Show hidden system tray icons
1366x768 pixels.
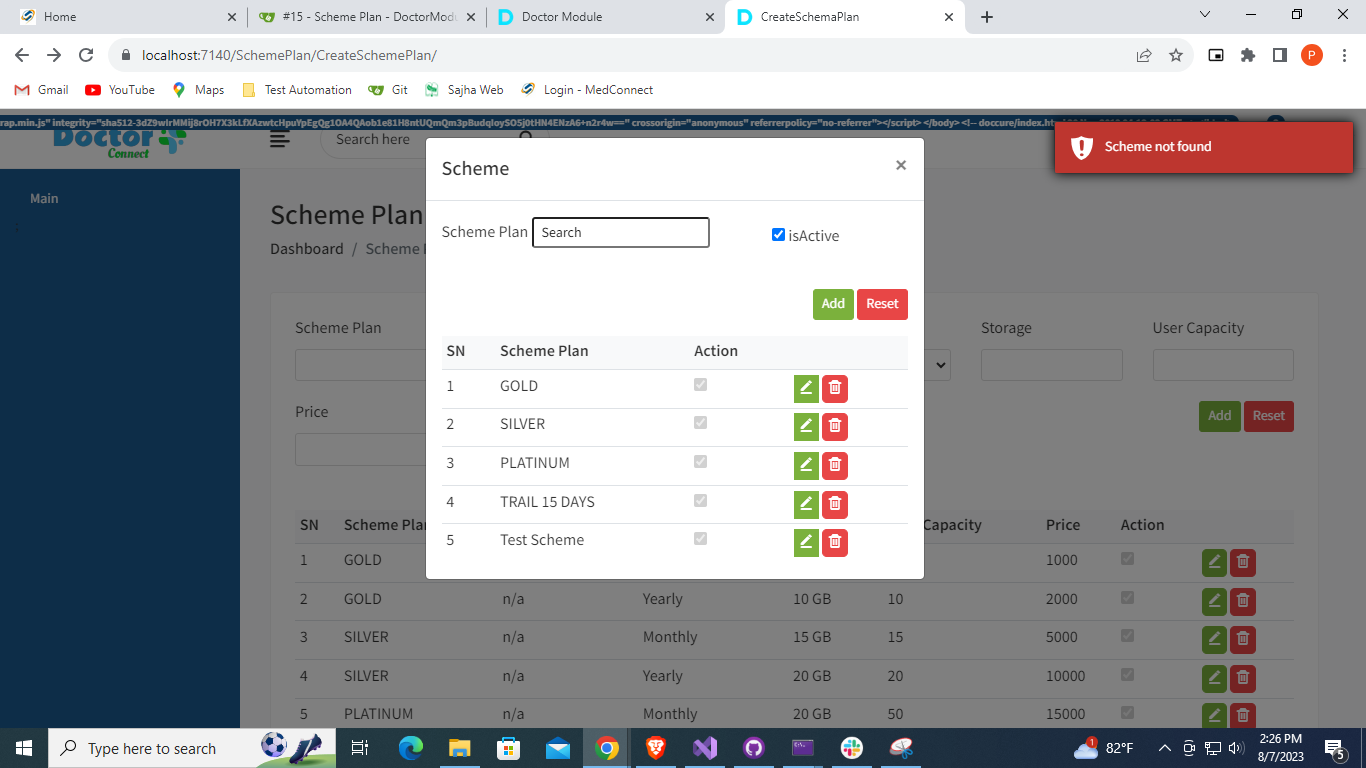(1164, 748)
